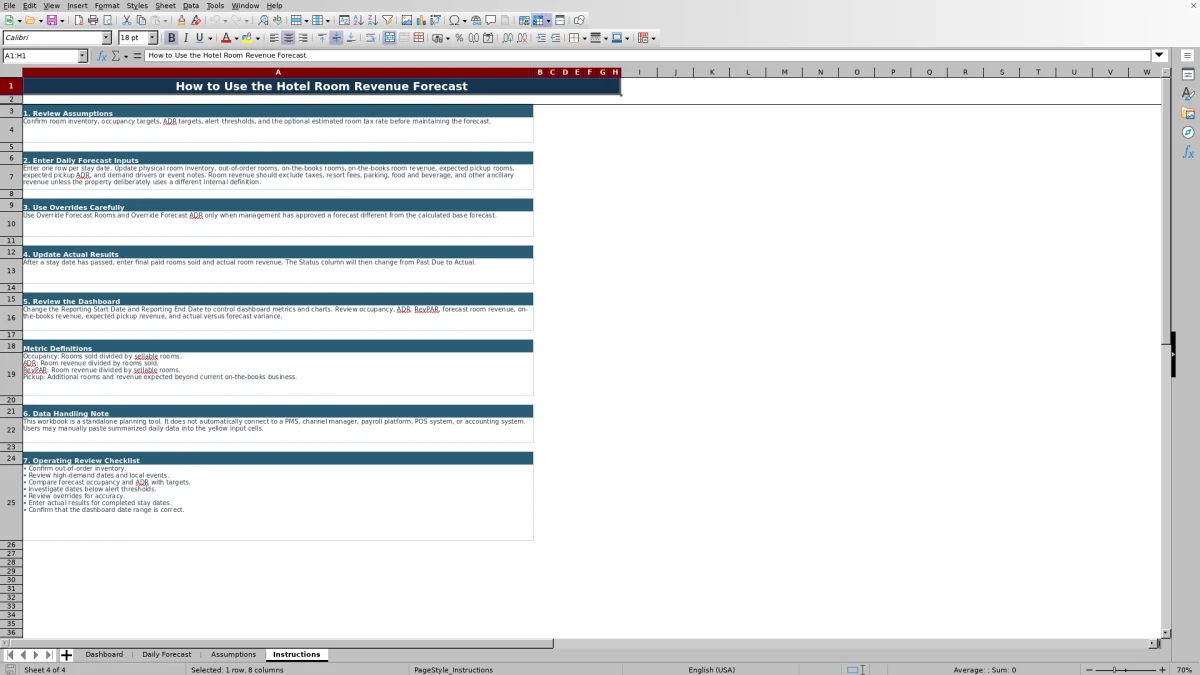Toggle Underline formatting
This screenshot has height=675, width=1200.
[x=200, y=38]
